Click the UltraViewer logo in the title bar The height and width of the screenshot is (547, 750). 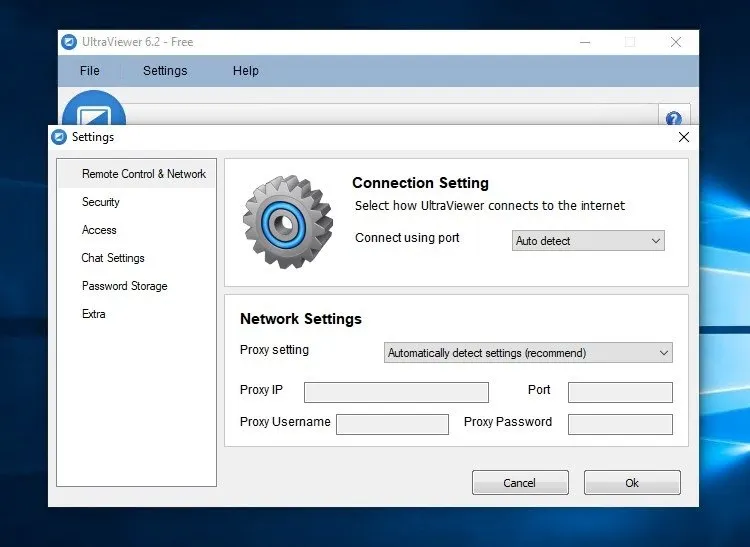pos(69,42)
